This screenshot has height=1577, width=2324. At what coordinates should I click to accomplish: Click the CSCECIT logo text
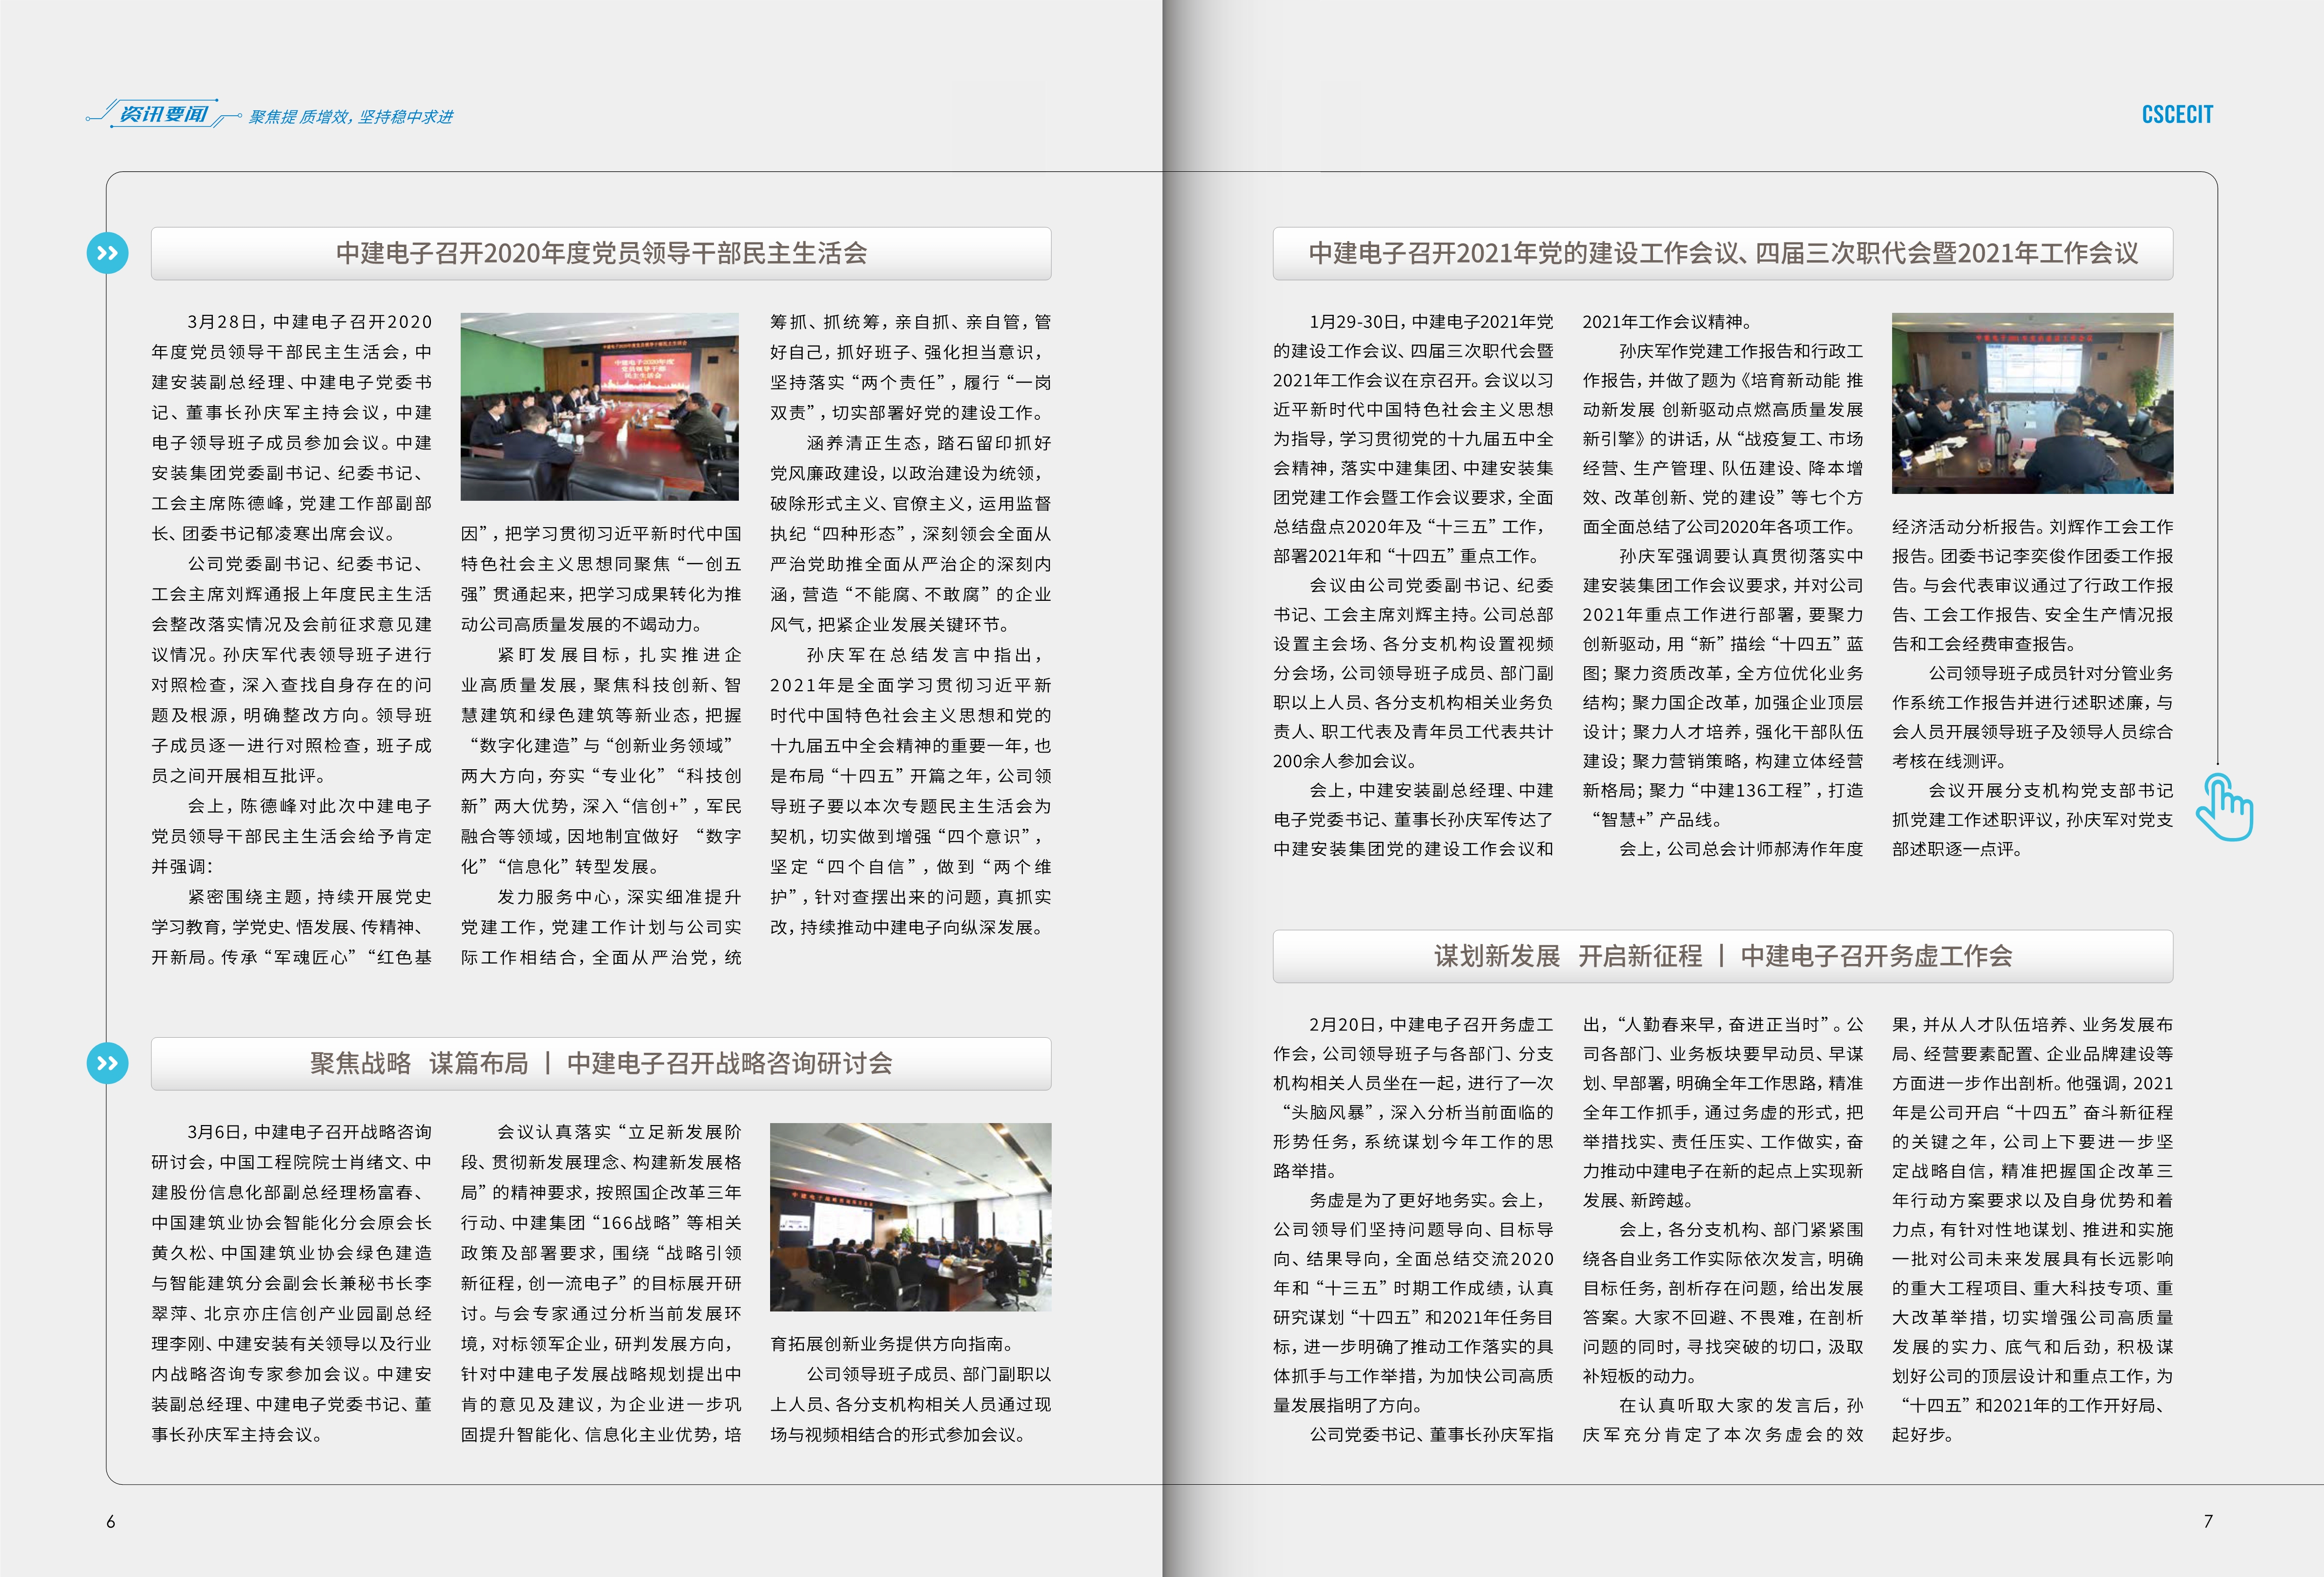coord(2177,114)
